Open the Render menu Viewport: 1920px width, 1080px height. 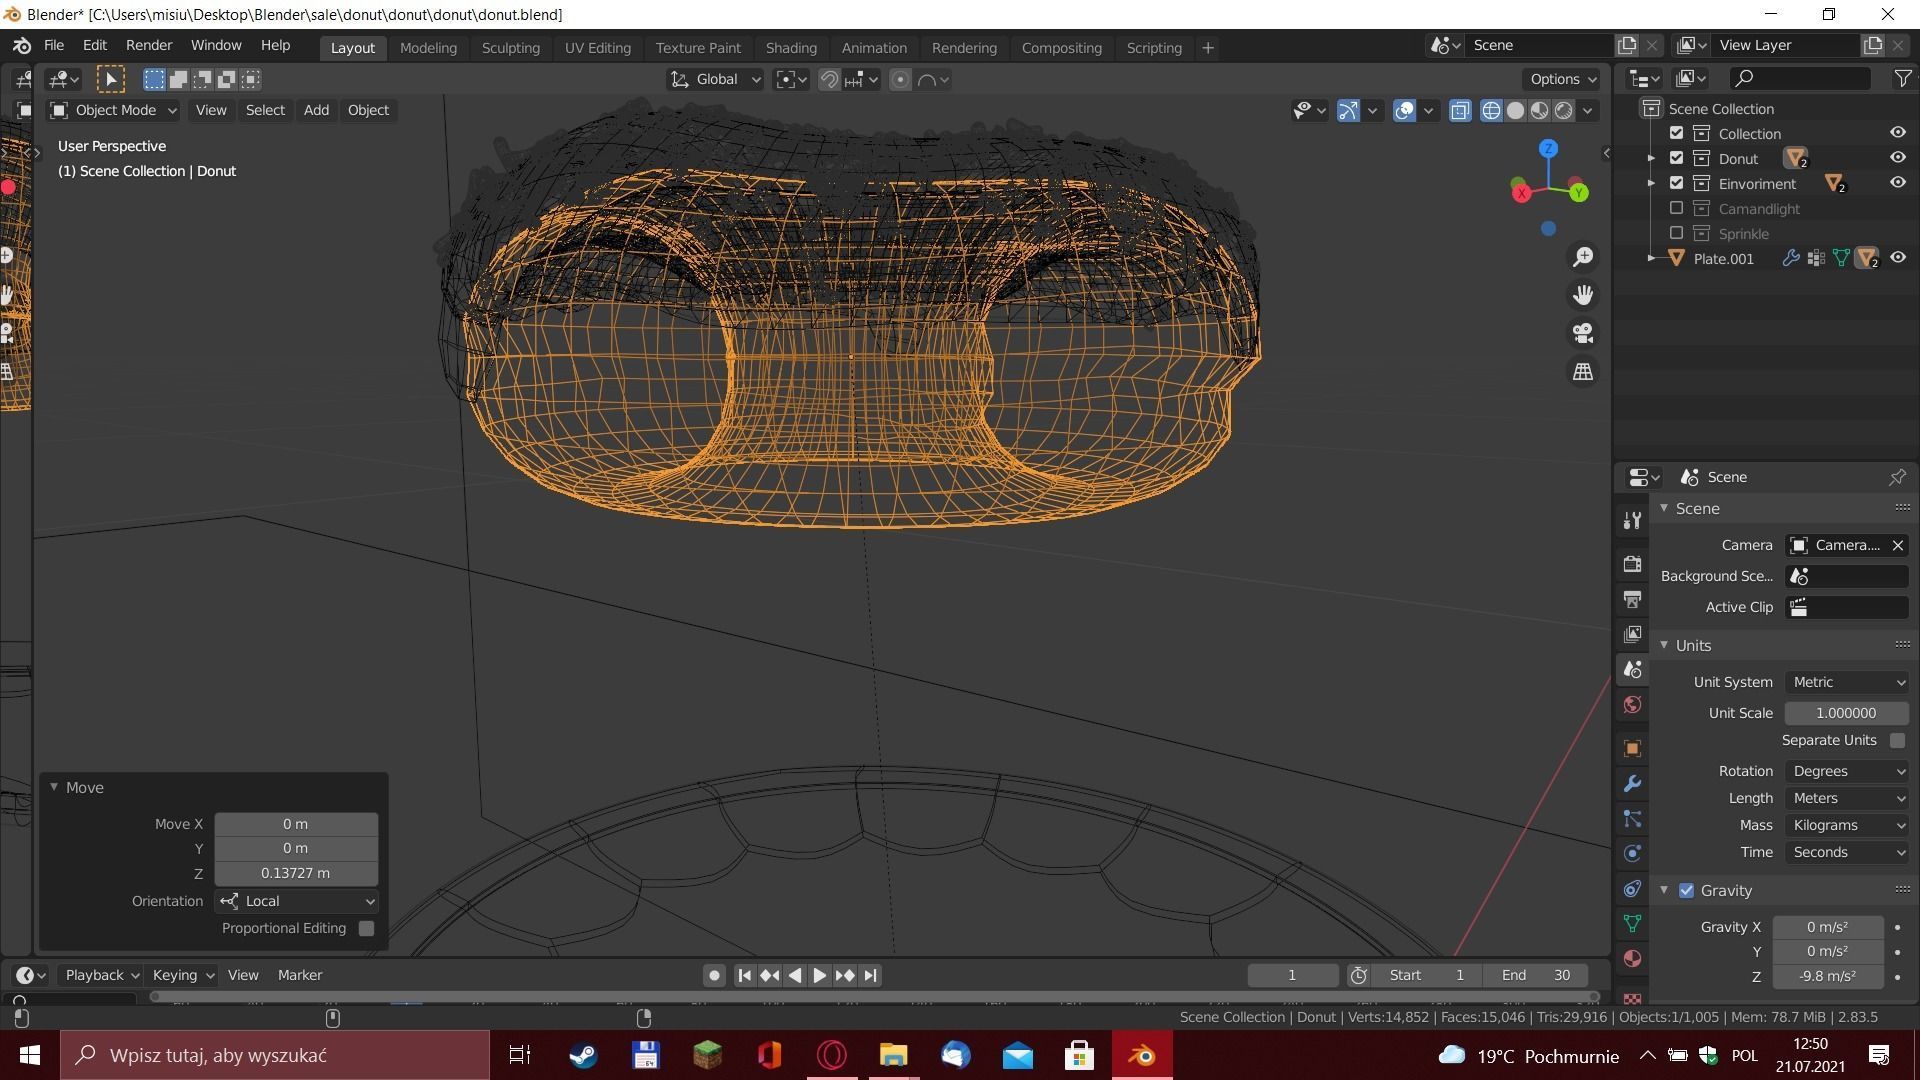click(x=148, y=45)
